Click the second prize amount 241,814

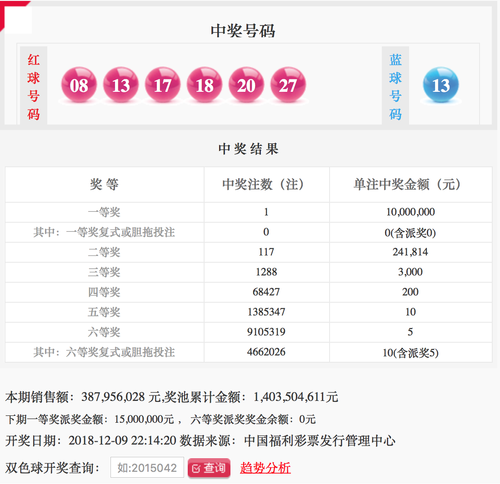tap(410, 252)
